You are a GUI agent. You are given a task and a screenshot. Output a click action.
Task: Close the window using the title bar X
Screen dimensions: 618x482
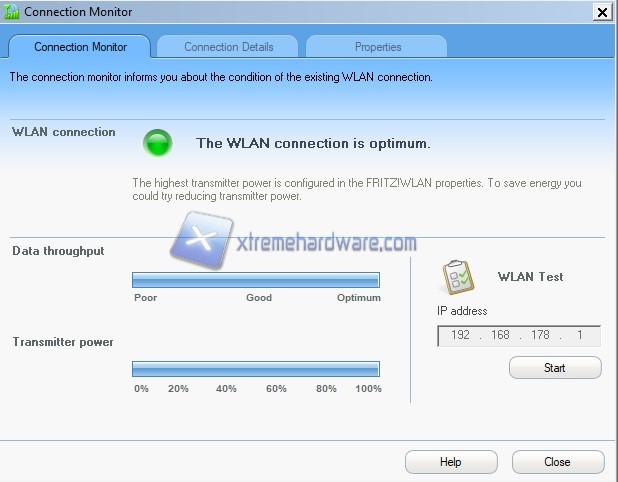(601, 12)
